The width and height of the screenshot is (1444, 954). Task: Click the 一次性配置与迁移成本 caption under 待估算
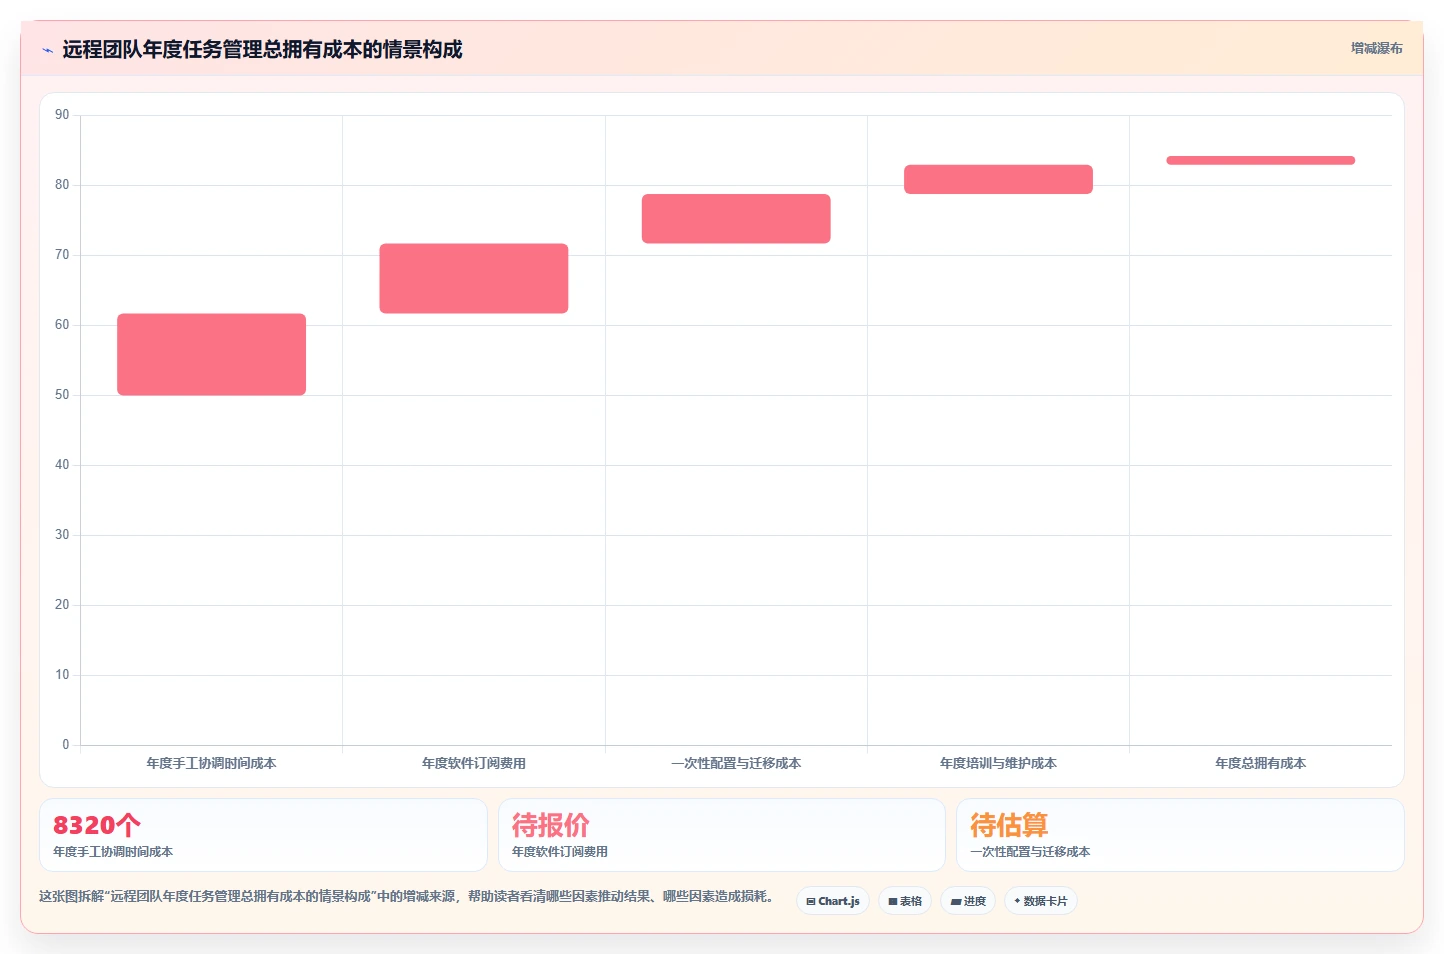[x=1030, y=852]
